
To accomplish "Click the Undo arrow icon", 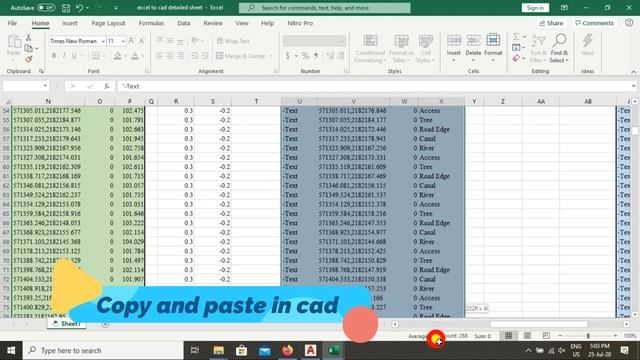I will coord(80,8).
